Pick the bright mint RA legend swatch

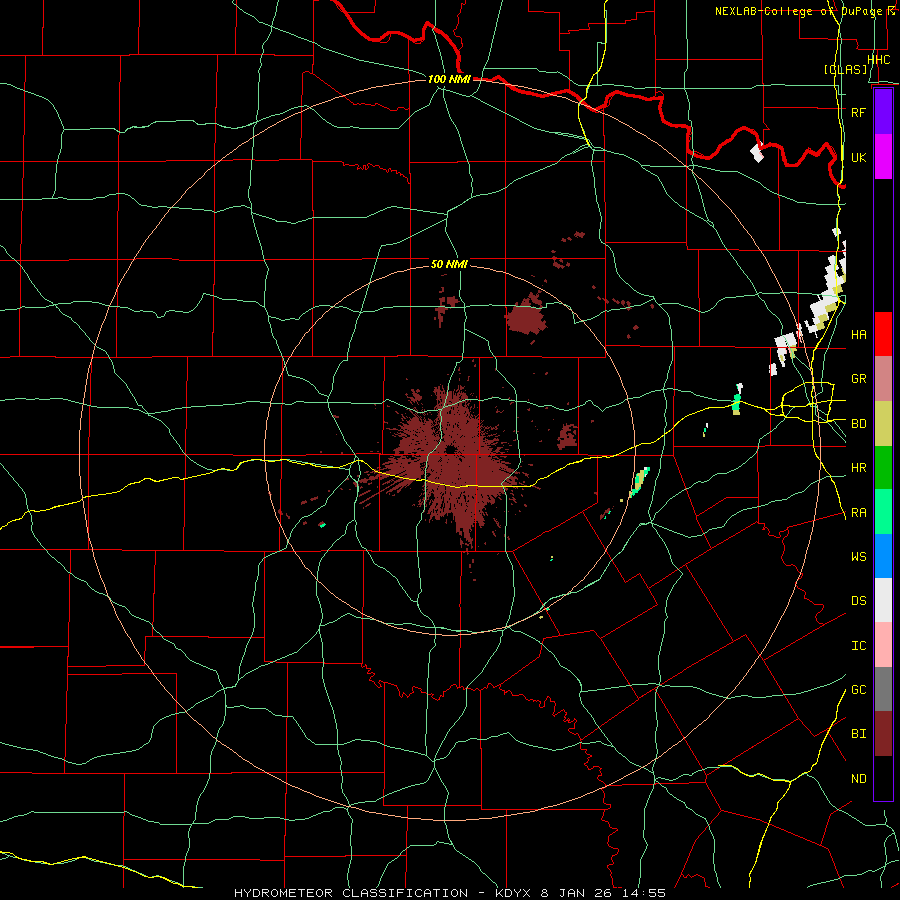[883, 512]
